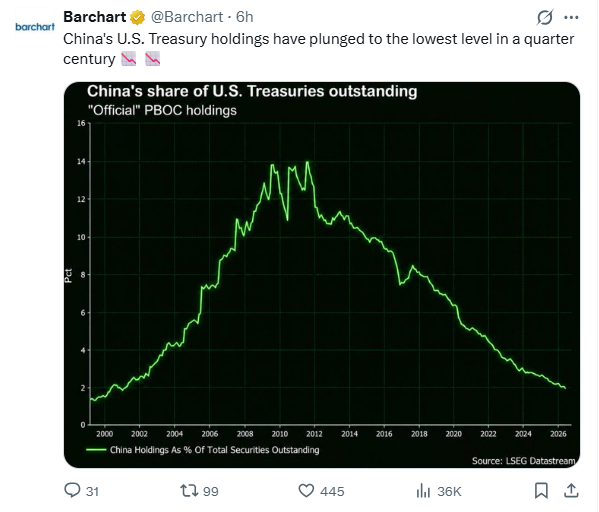
Task: Open the Barchart display name link
Action: (x=94, y=17)
